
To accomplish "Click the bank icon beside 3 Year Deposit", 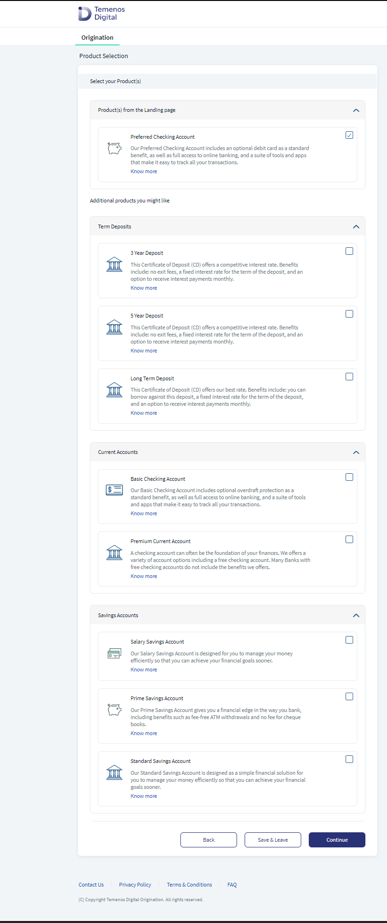I will point(114,264).
